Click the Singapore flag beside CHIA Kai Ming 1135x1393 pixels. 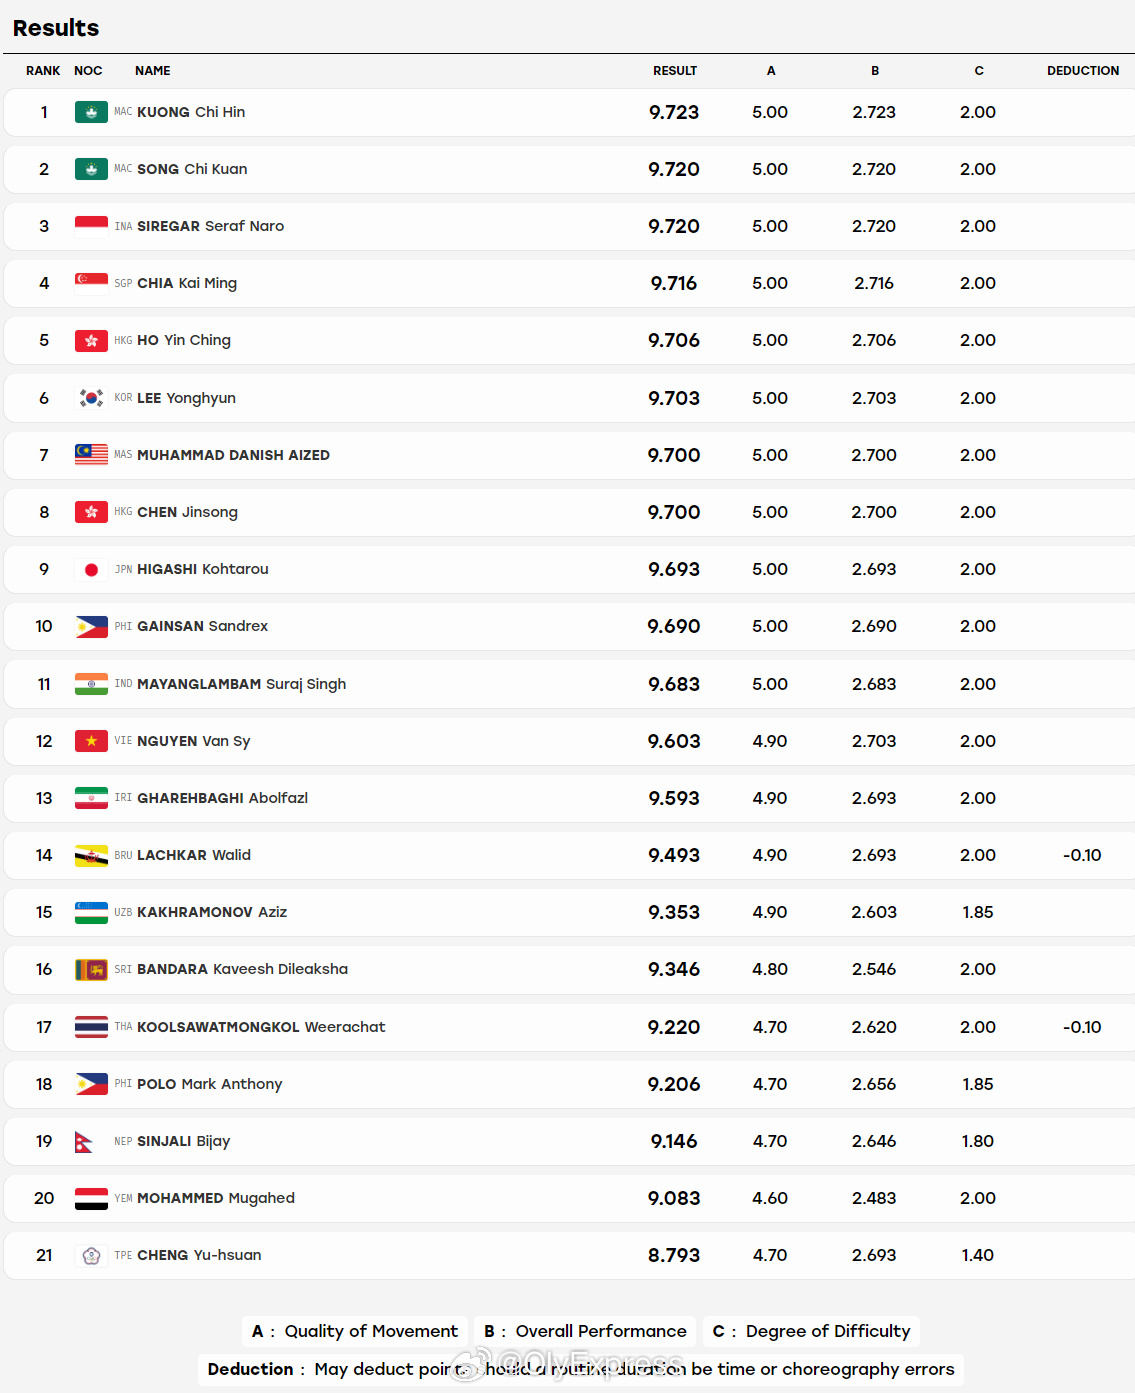91,283
